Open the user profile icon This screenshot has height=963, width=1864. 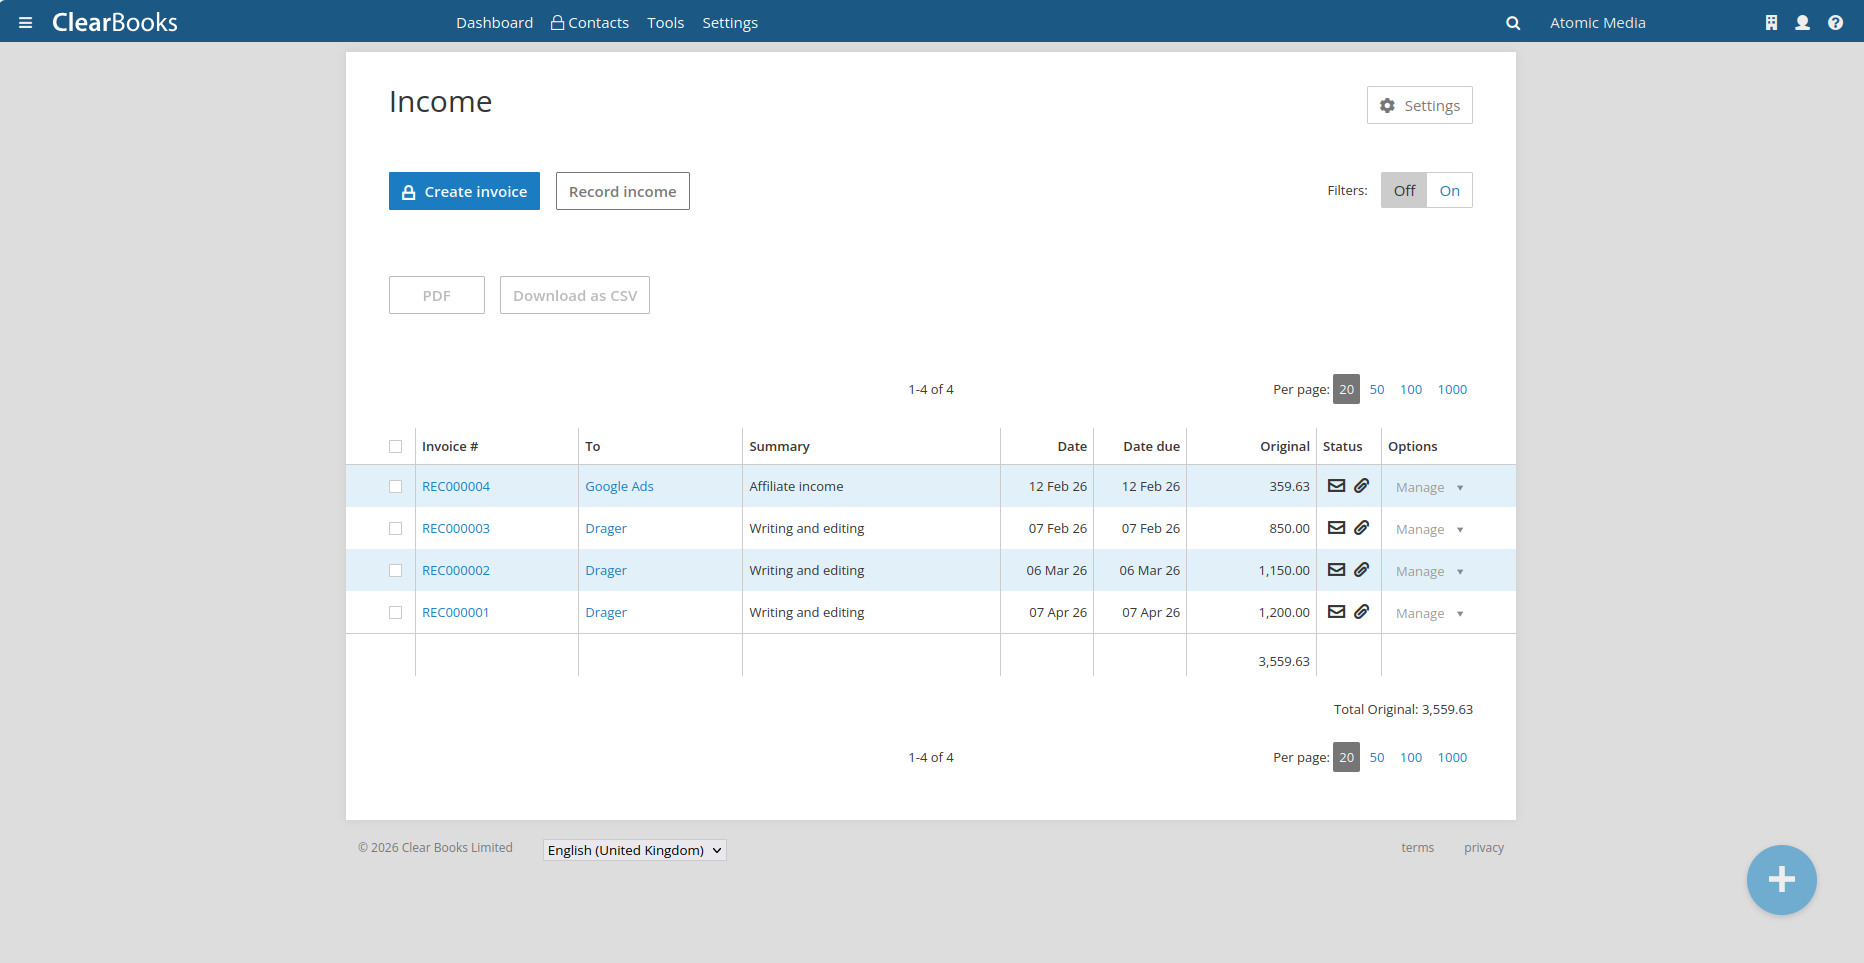click(1802, 22)
